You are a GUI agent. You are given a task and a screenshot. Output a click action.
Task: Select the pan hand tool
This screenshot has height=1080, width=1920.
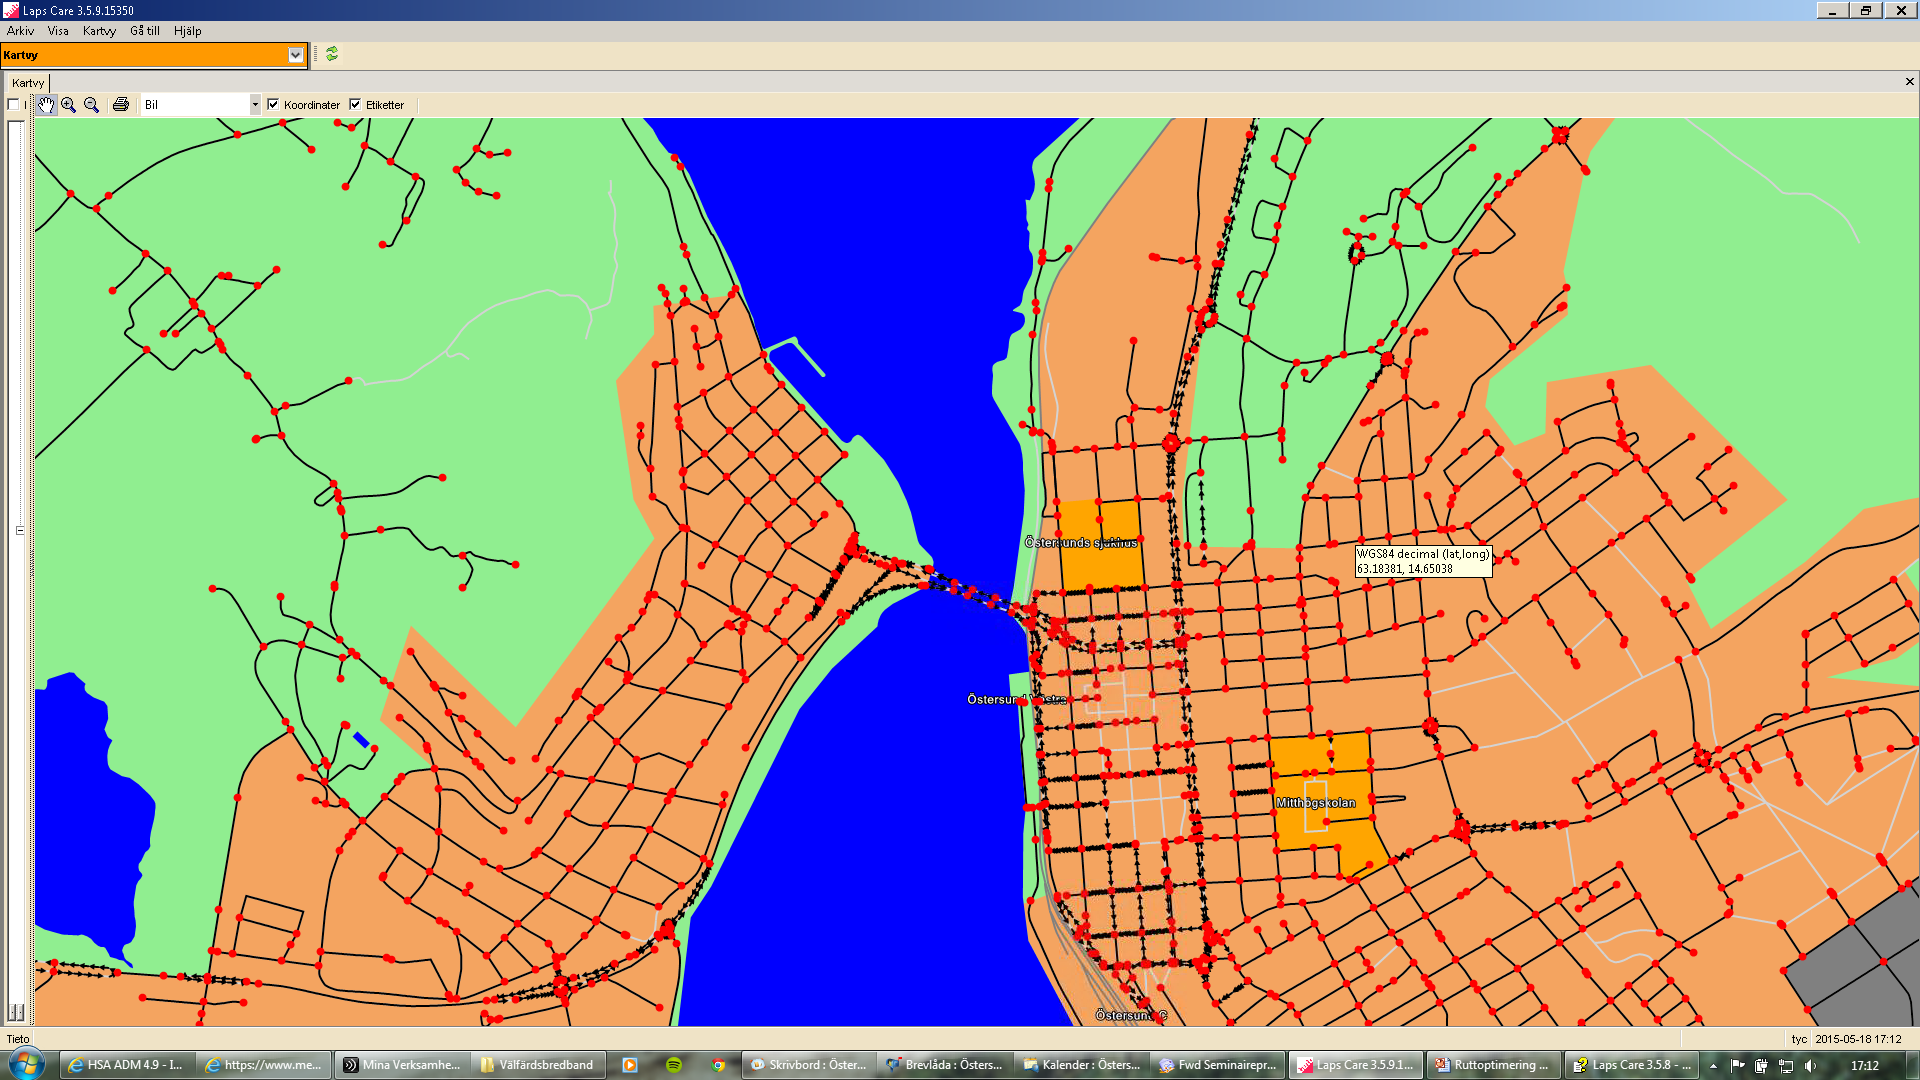[x=46, y=104]
